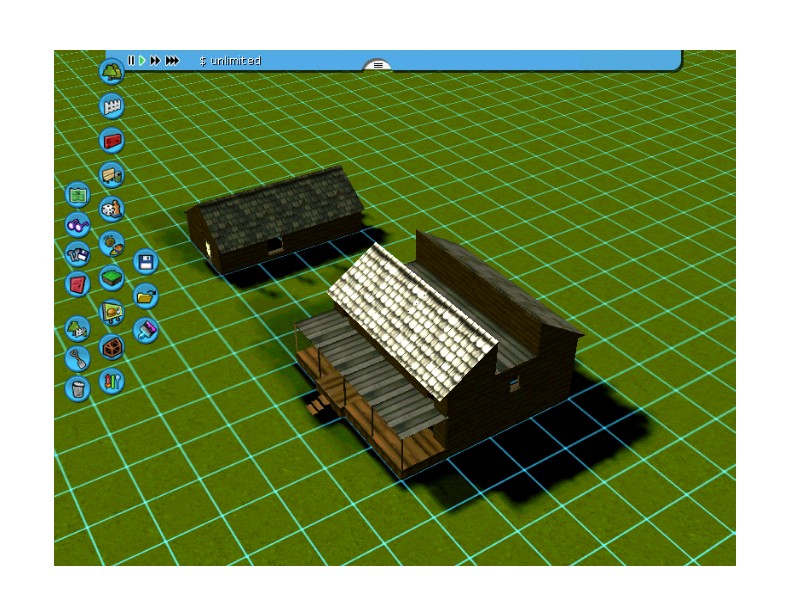Set game speed to double fast-forward

155,61
